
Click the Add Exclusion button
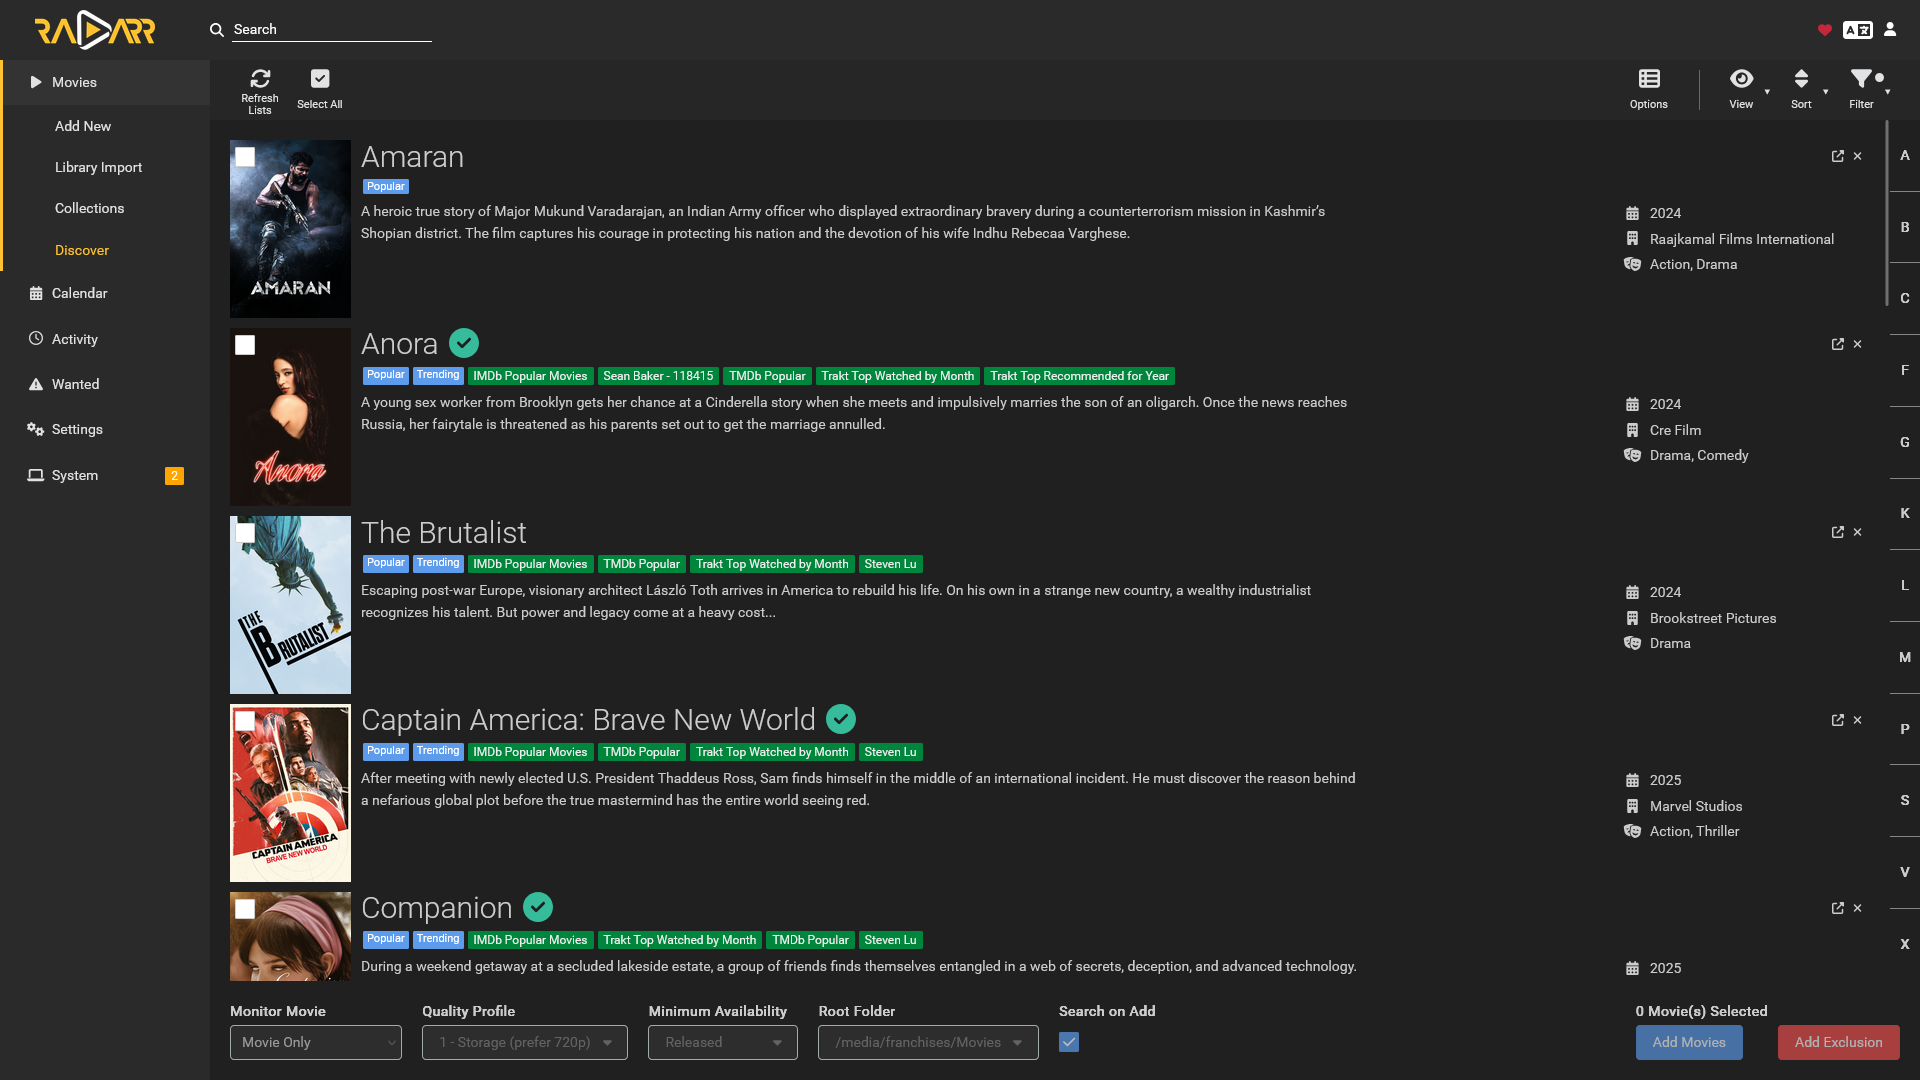1838,1042
